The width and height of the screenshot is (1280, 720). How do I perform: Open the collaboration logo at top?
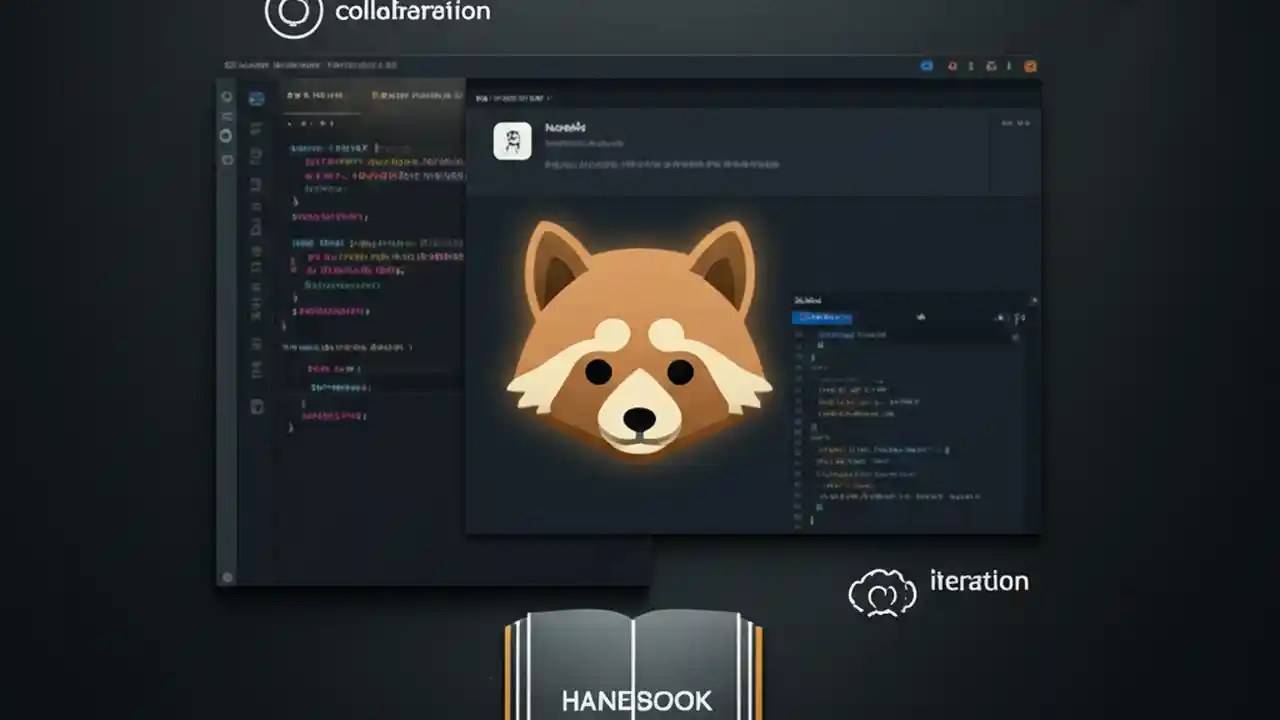(x=292, y=15)
